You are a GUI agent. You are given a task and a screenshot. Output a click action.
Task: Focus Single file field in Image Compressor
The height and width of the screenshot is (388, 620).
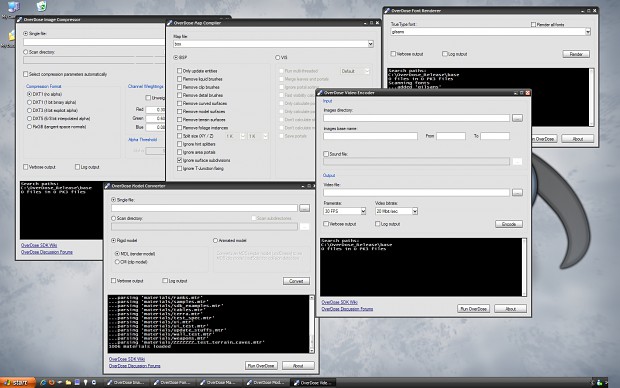94,42
